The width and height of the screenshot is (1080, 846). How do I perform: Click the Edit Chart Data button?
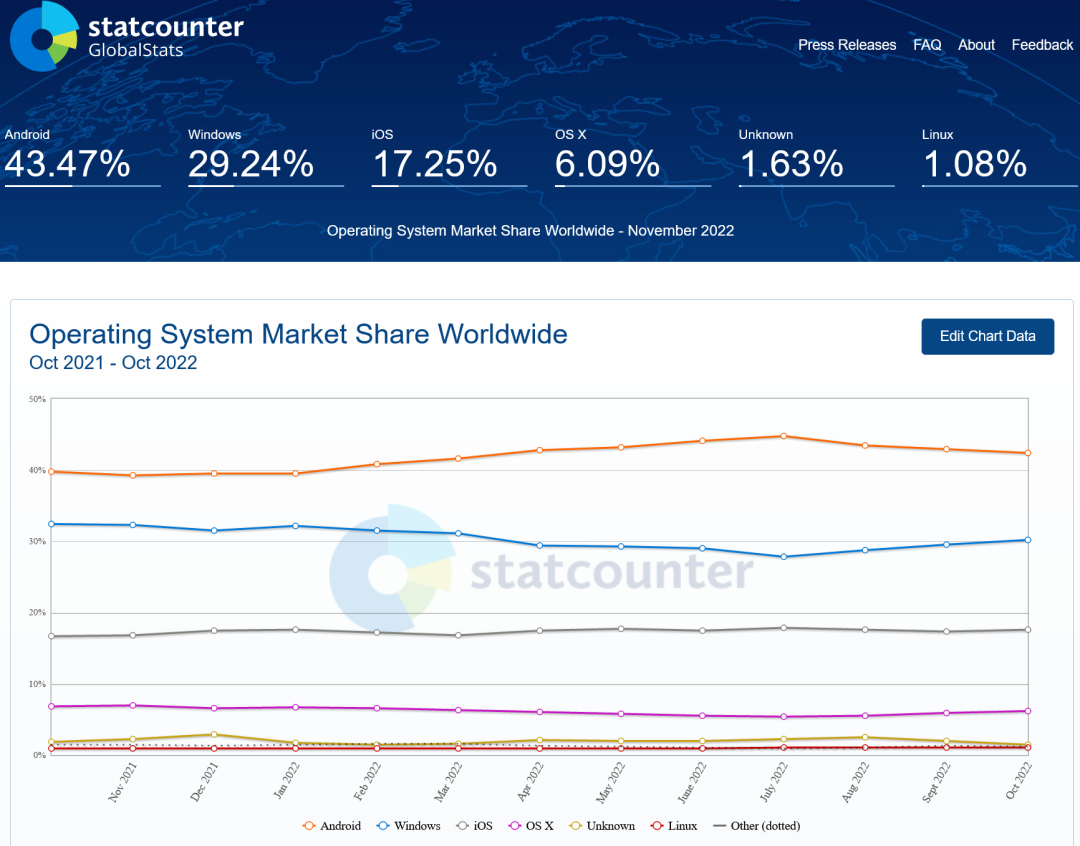pyautogui.click(x=987, y=336)
